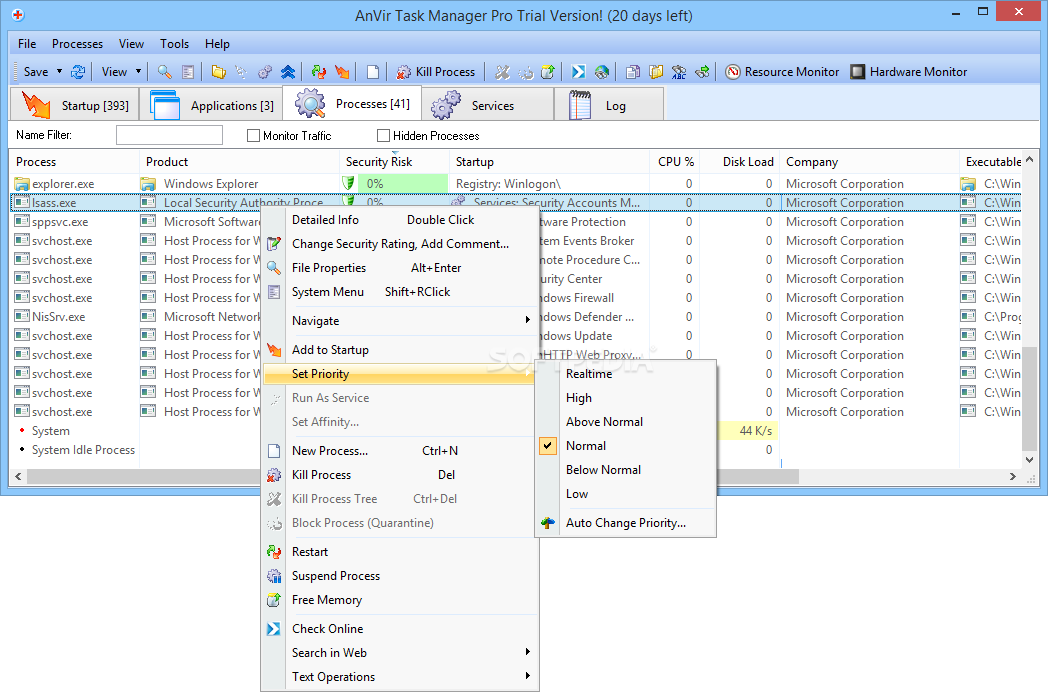Click the vertical scrollbar down arrow
1048x692 pixels.
pos(1029,459)
